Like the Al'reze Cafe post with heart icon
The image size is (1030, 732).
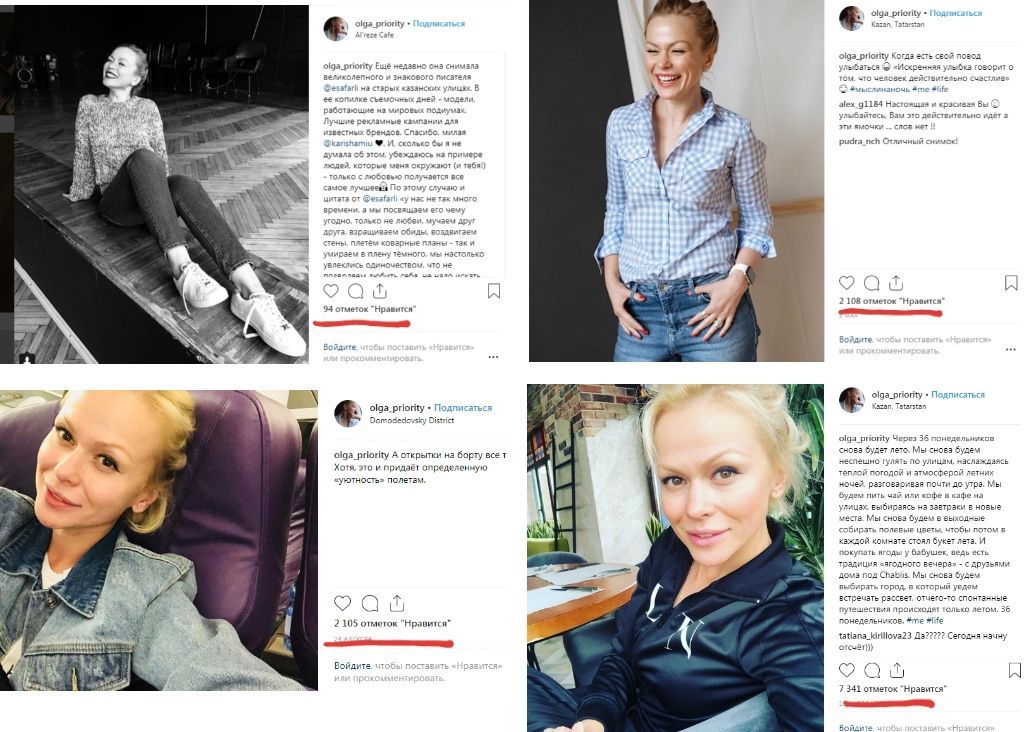coord(331,290)
